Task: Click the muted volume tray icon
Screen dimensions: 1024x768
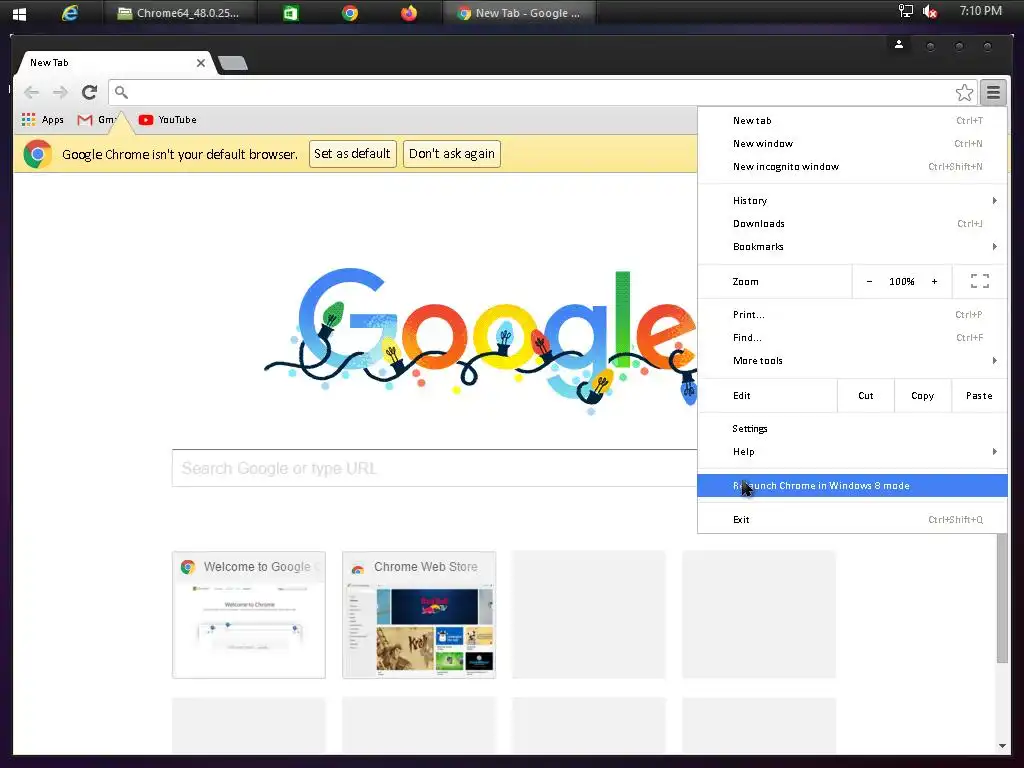Action: tap(930, 12)
